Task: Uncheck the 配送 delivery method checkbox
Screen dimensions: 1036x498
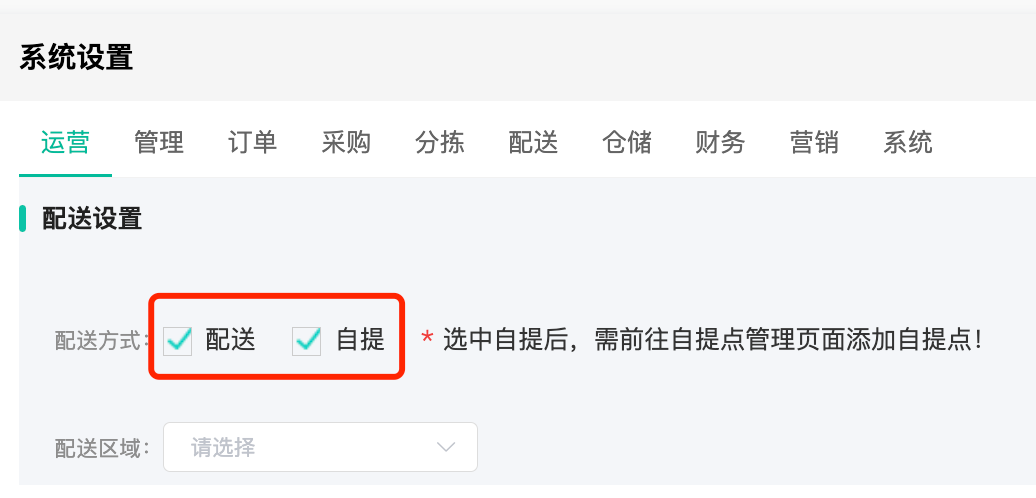Action: tap(178, 341)
